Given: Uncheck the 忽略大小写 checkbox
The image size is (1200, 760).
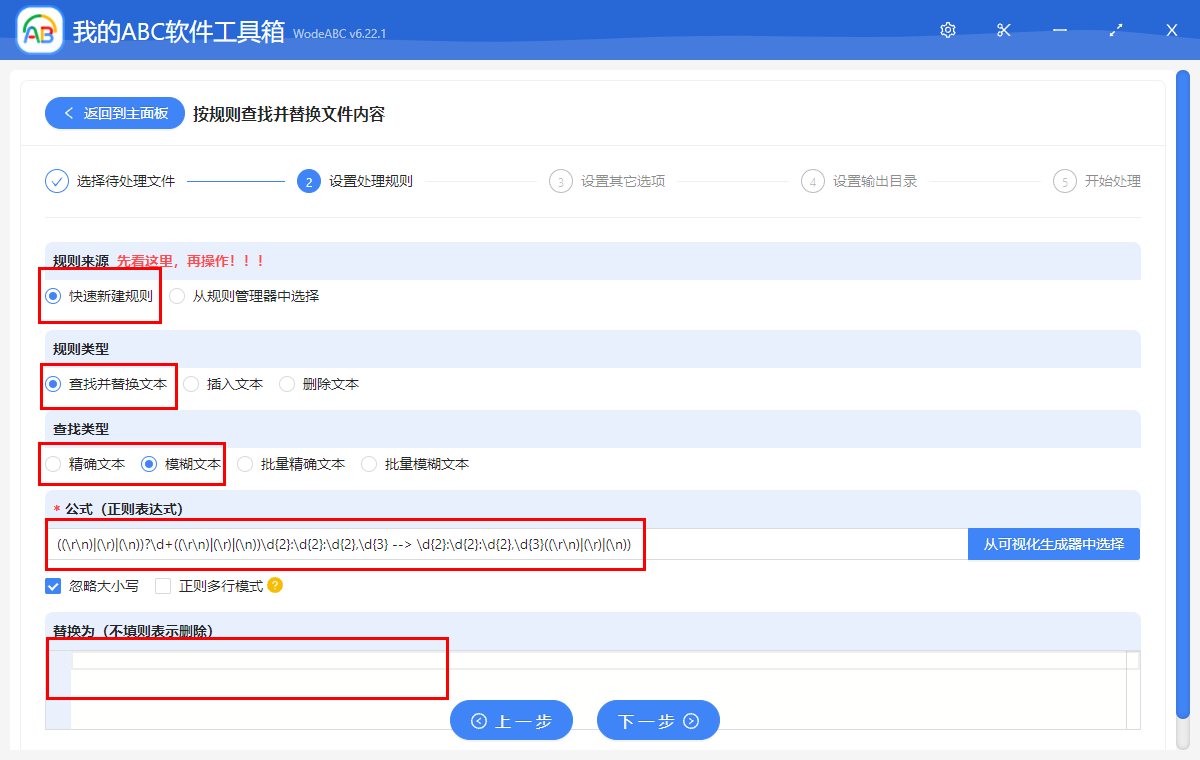Looking at the screenshot, I should pos(53,586).
